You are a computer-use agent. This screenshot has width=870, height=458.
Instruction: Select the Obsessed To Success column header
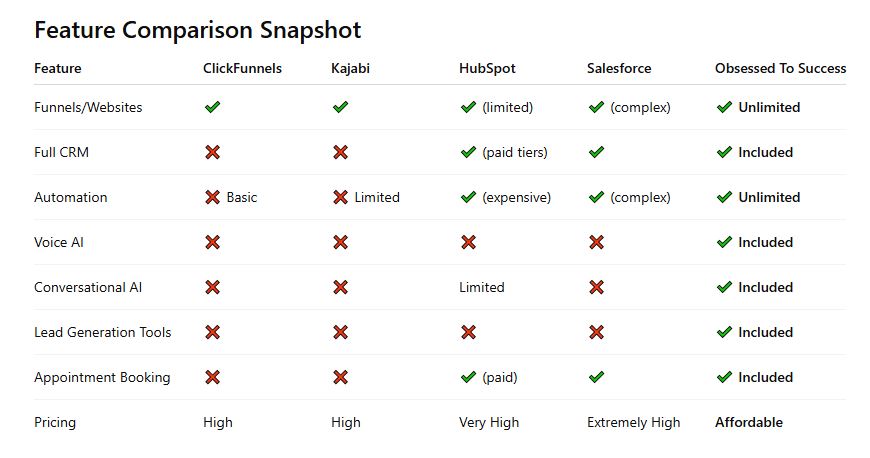coord(781,68)
